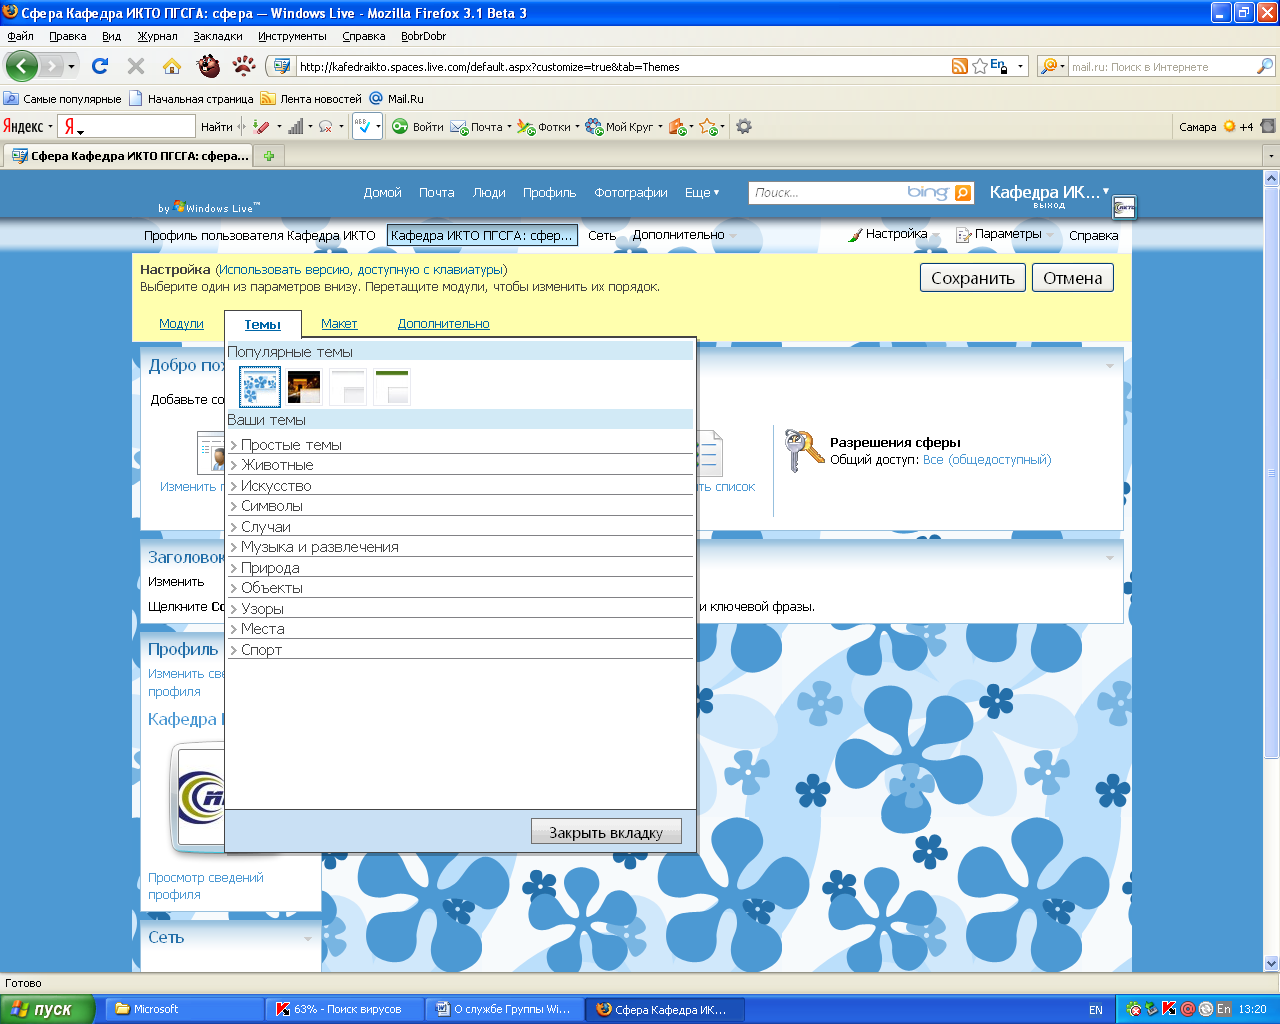Click the пуск Start button

point(47,1009)
